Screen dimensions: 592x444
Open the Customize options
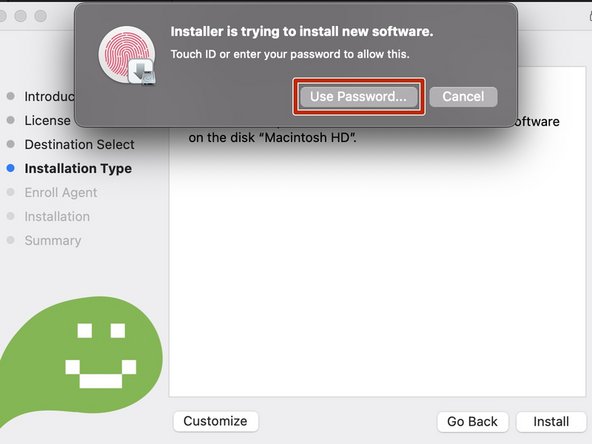click(x=216, y=421)
